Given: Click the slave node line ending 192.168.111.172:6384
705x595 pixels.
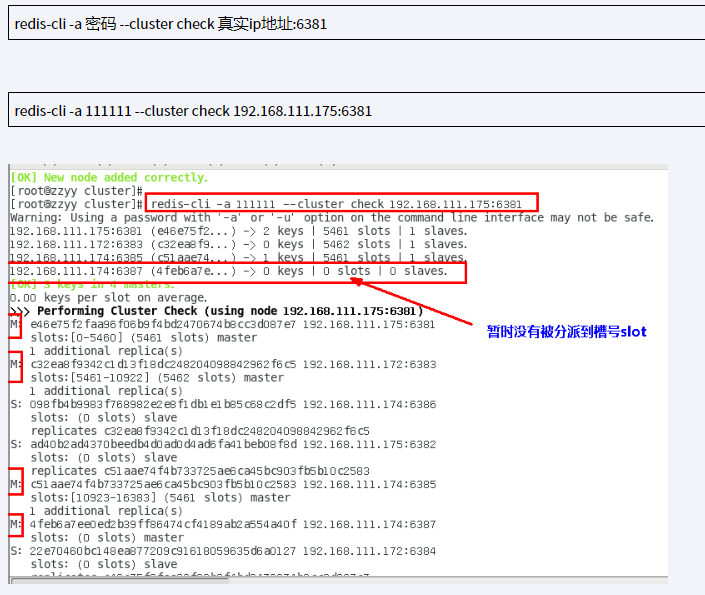Looking at the screenshot, I should pos(223,551).
